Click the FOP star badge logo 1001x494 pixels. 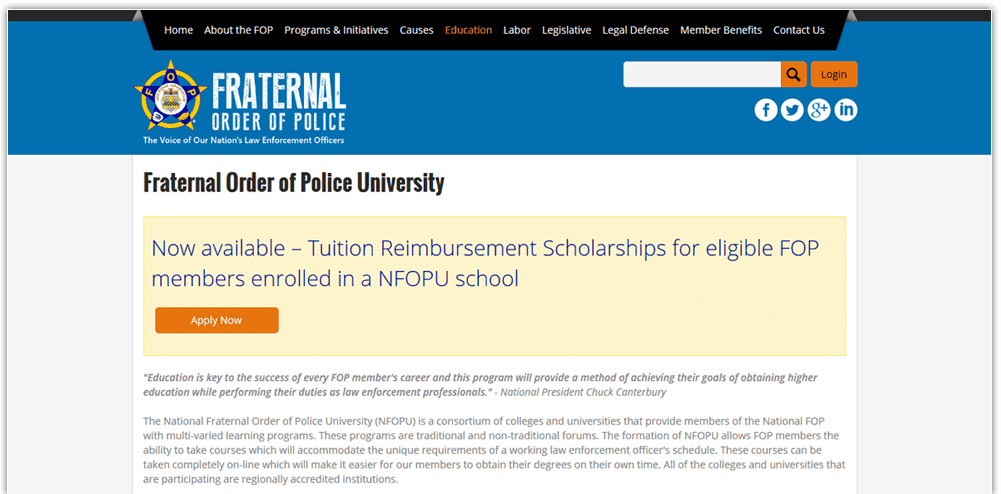pos(170,97)
